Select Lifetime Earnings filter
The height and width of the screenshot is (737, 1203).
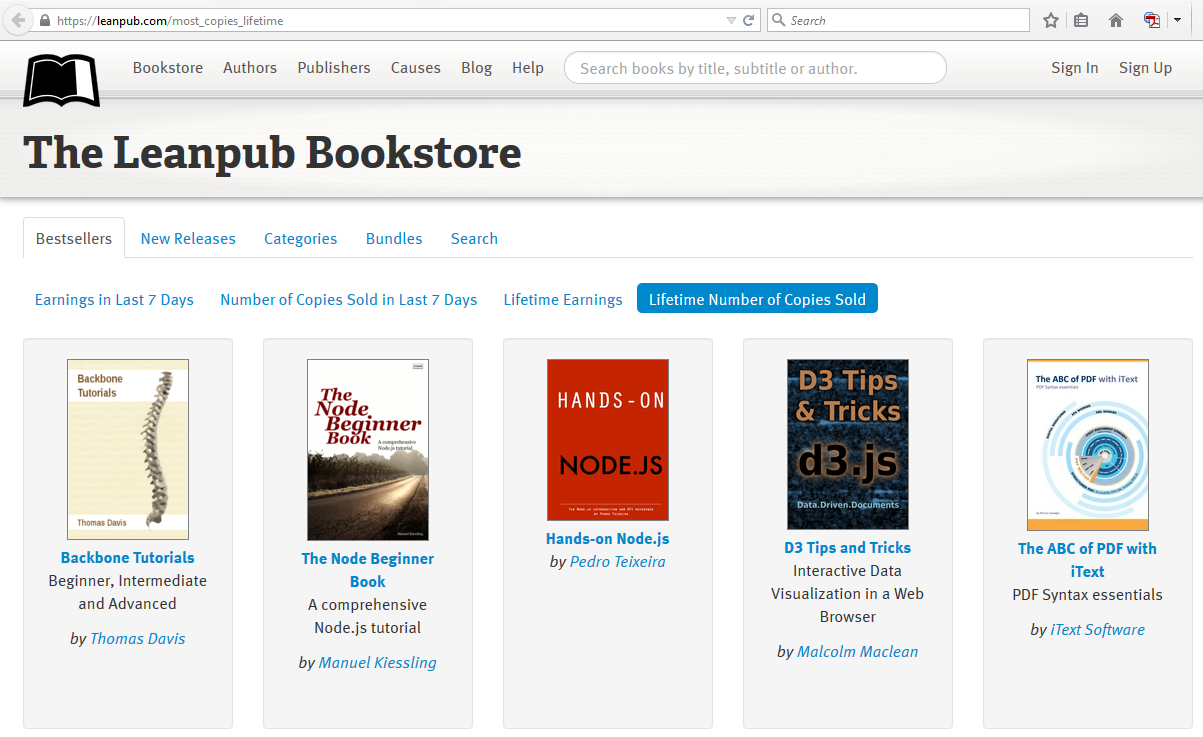pyautogui.click(x=563, y=300)
